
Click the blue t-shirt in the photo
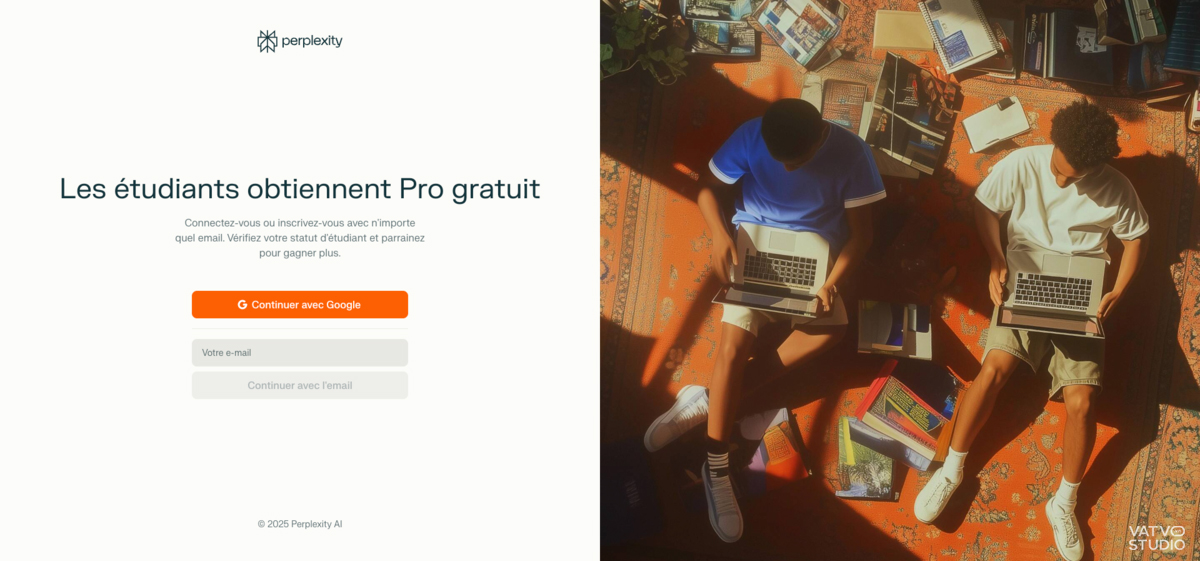click(797, 178)
